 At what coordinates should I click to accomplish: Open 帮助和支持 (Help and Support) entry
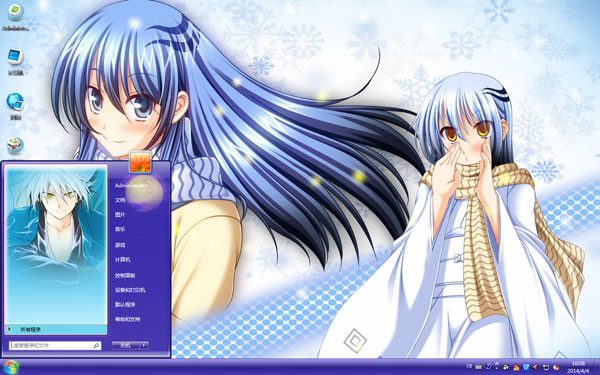pyautogui.click(x=127, y=319)
